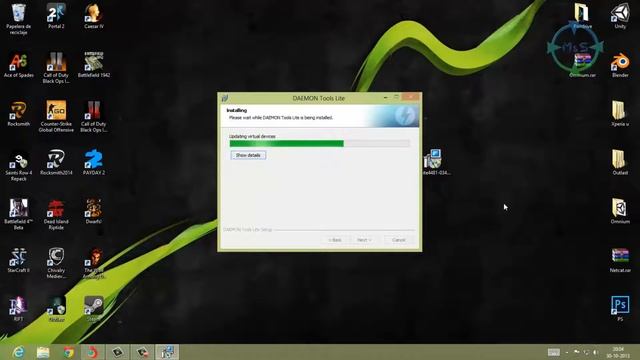Click the installer setup icon in taskbar
The image size is (640, 360).
click(167, 352)
